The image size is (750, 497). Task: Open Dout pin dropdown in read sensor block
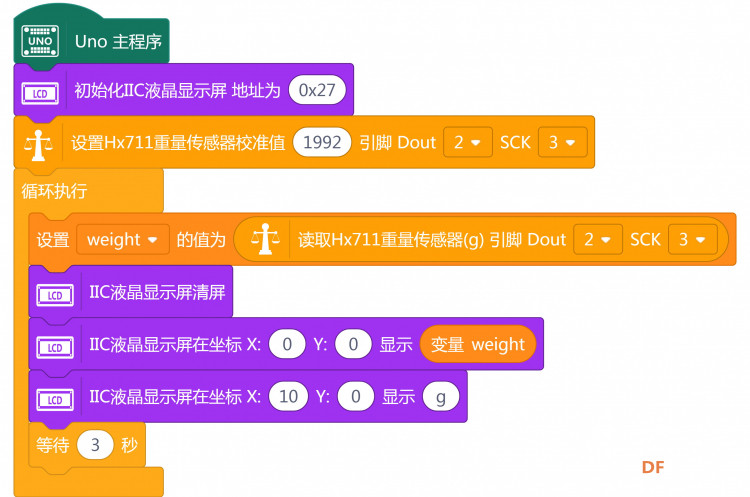coord(597,239)
